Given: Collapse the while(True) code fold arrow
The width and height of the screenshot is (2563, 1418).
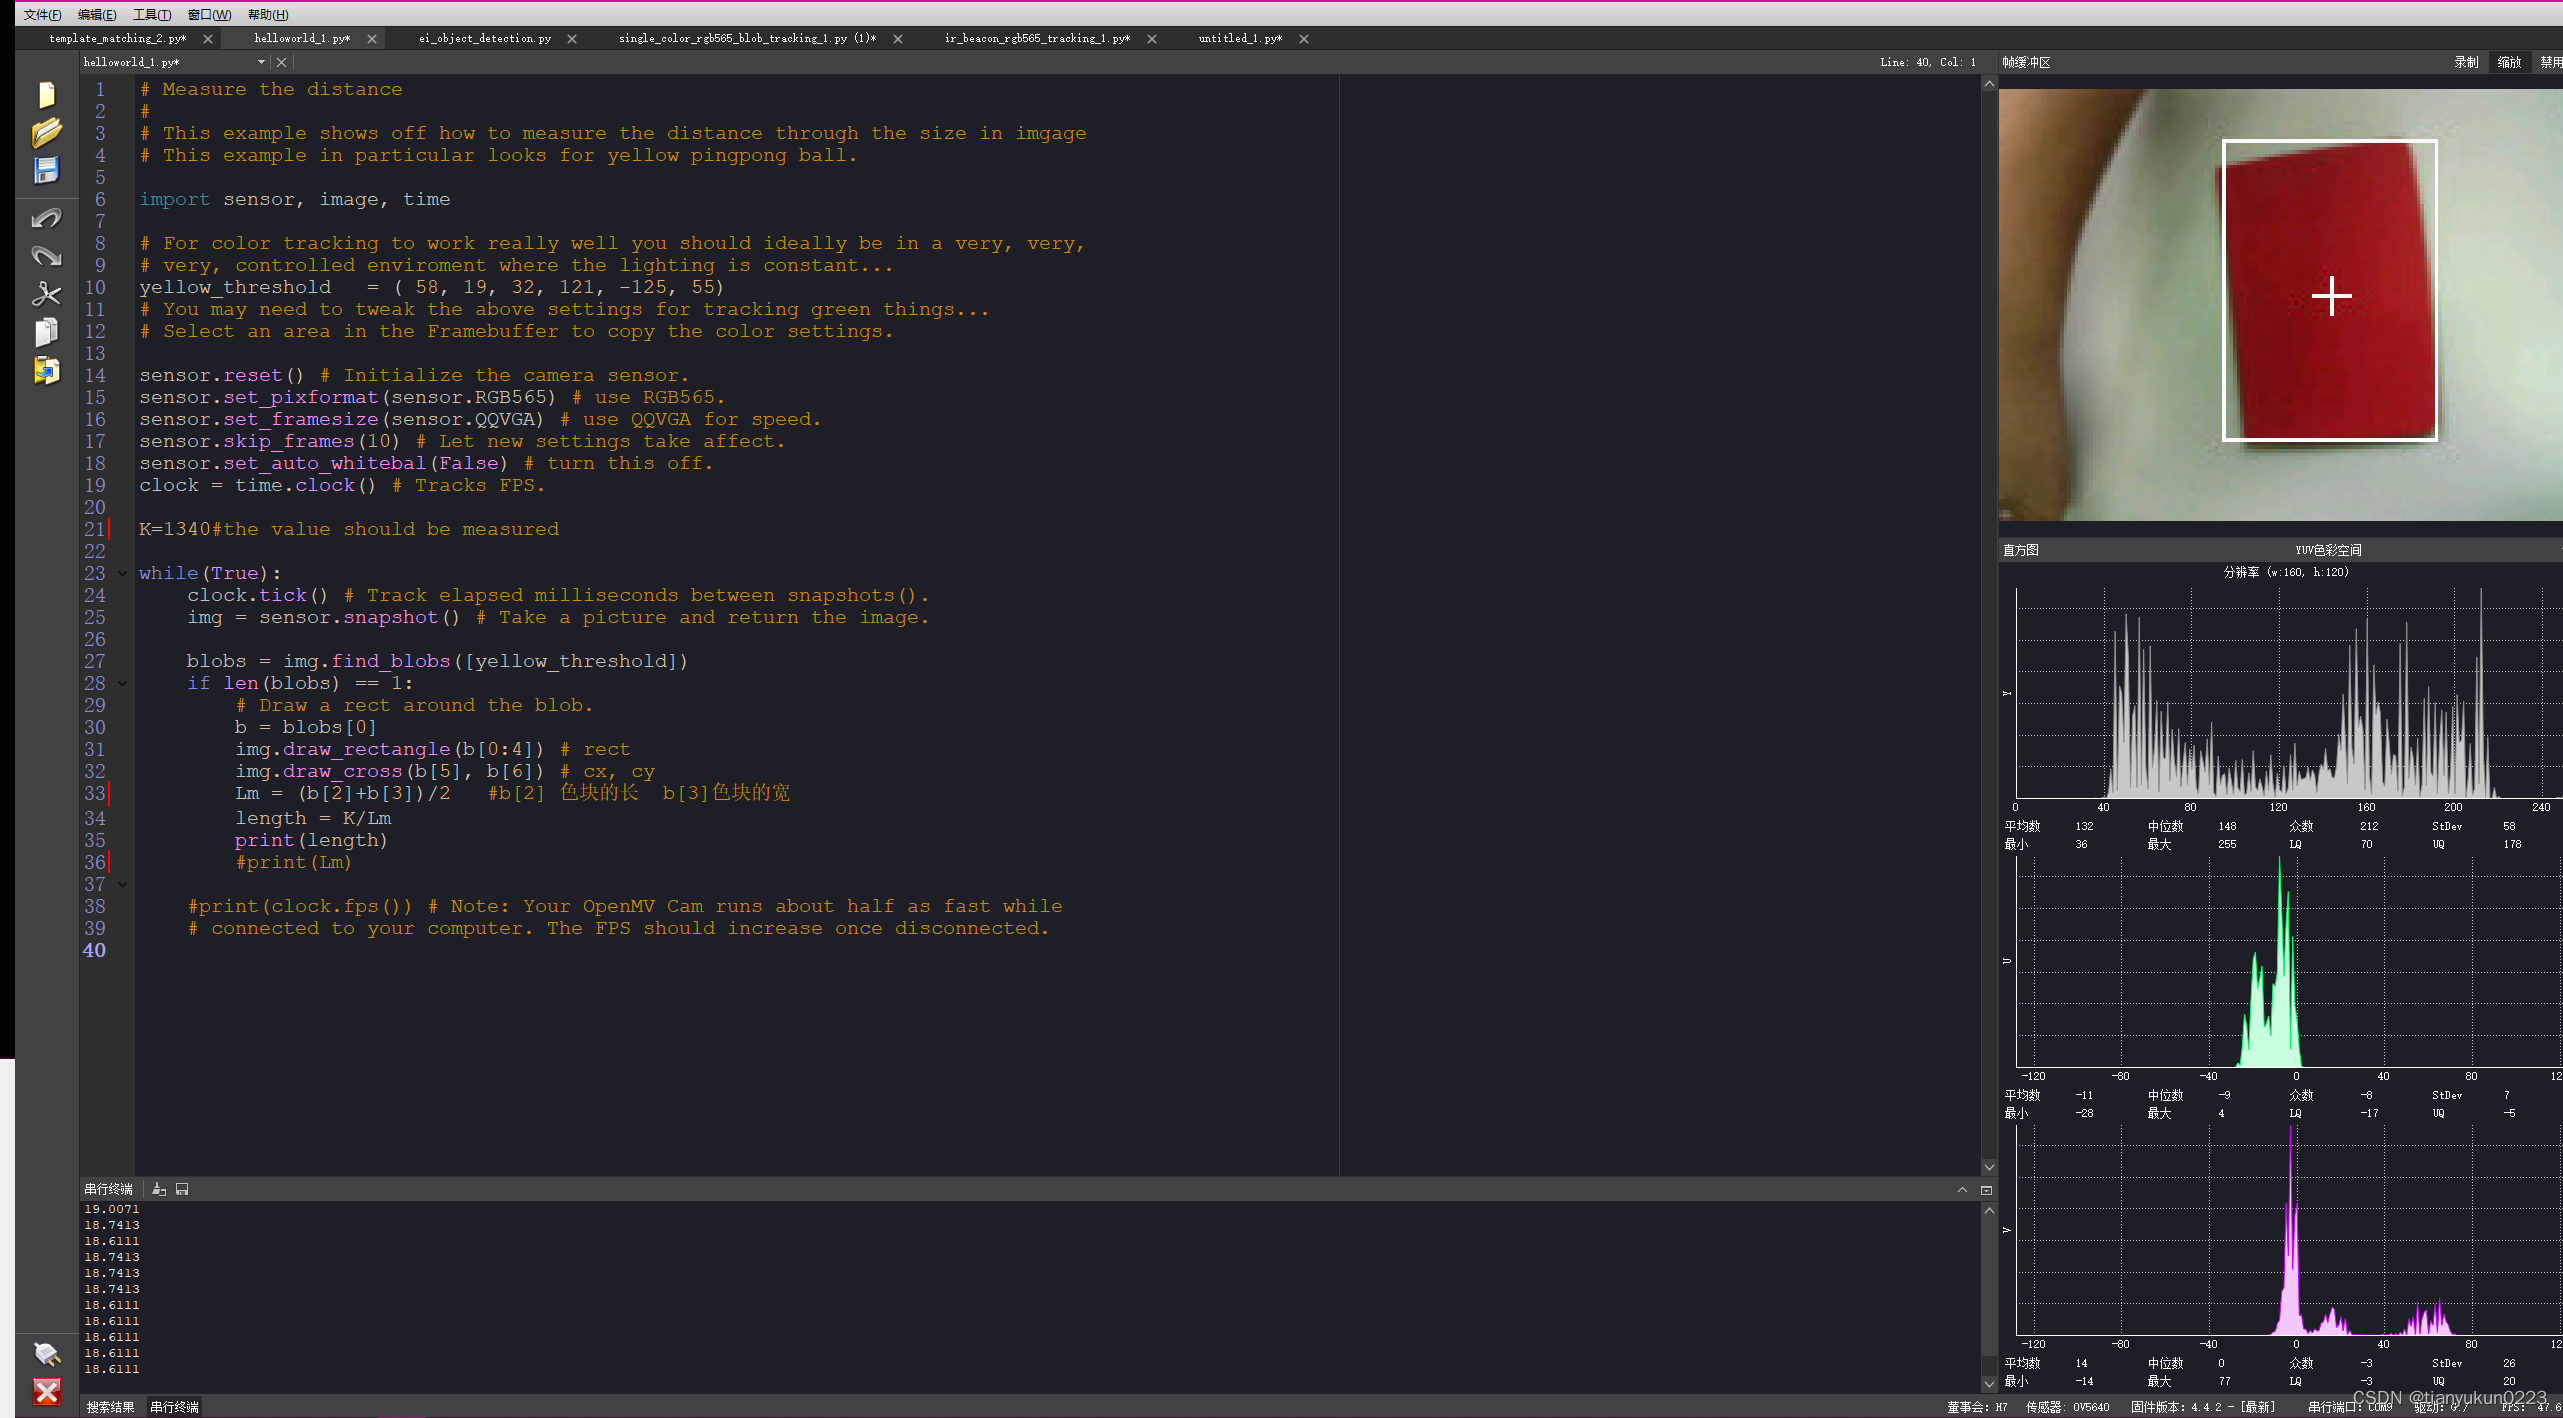Looking at the screenshot, I should click(123, 573).
